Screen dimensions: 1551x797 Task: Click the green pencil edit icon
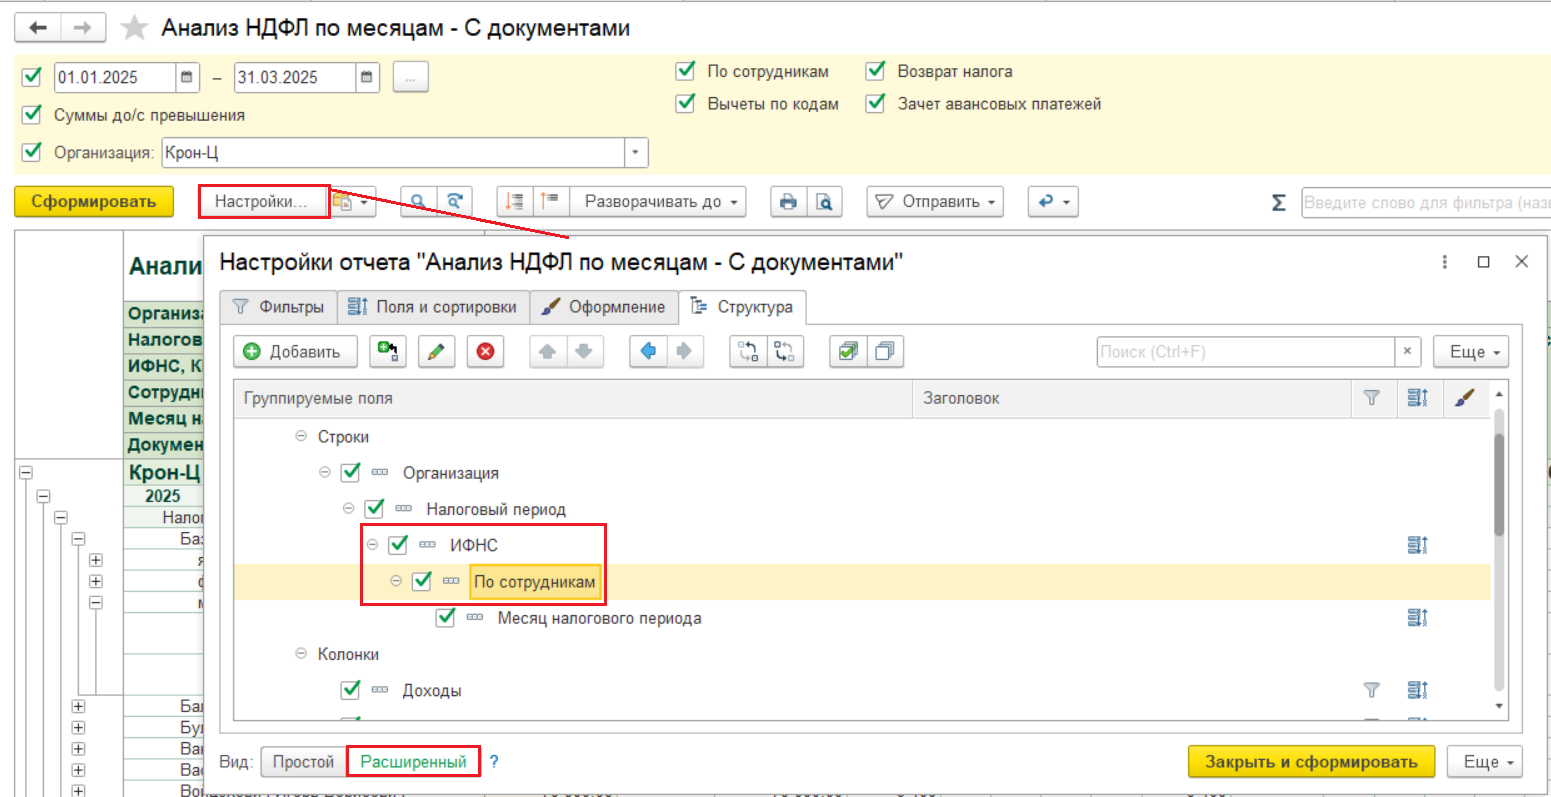pos(436,352)
